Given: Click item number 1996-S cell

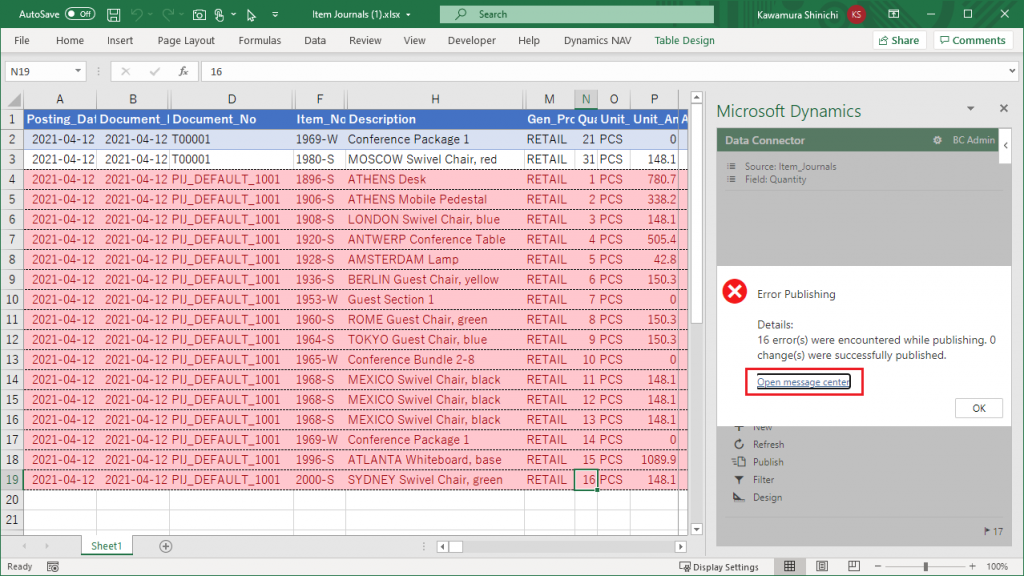Looking at the screenshot, I should pos(319,460).
